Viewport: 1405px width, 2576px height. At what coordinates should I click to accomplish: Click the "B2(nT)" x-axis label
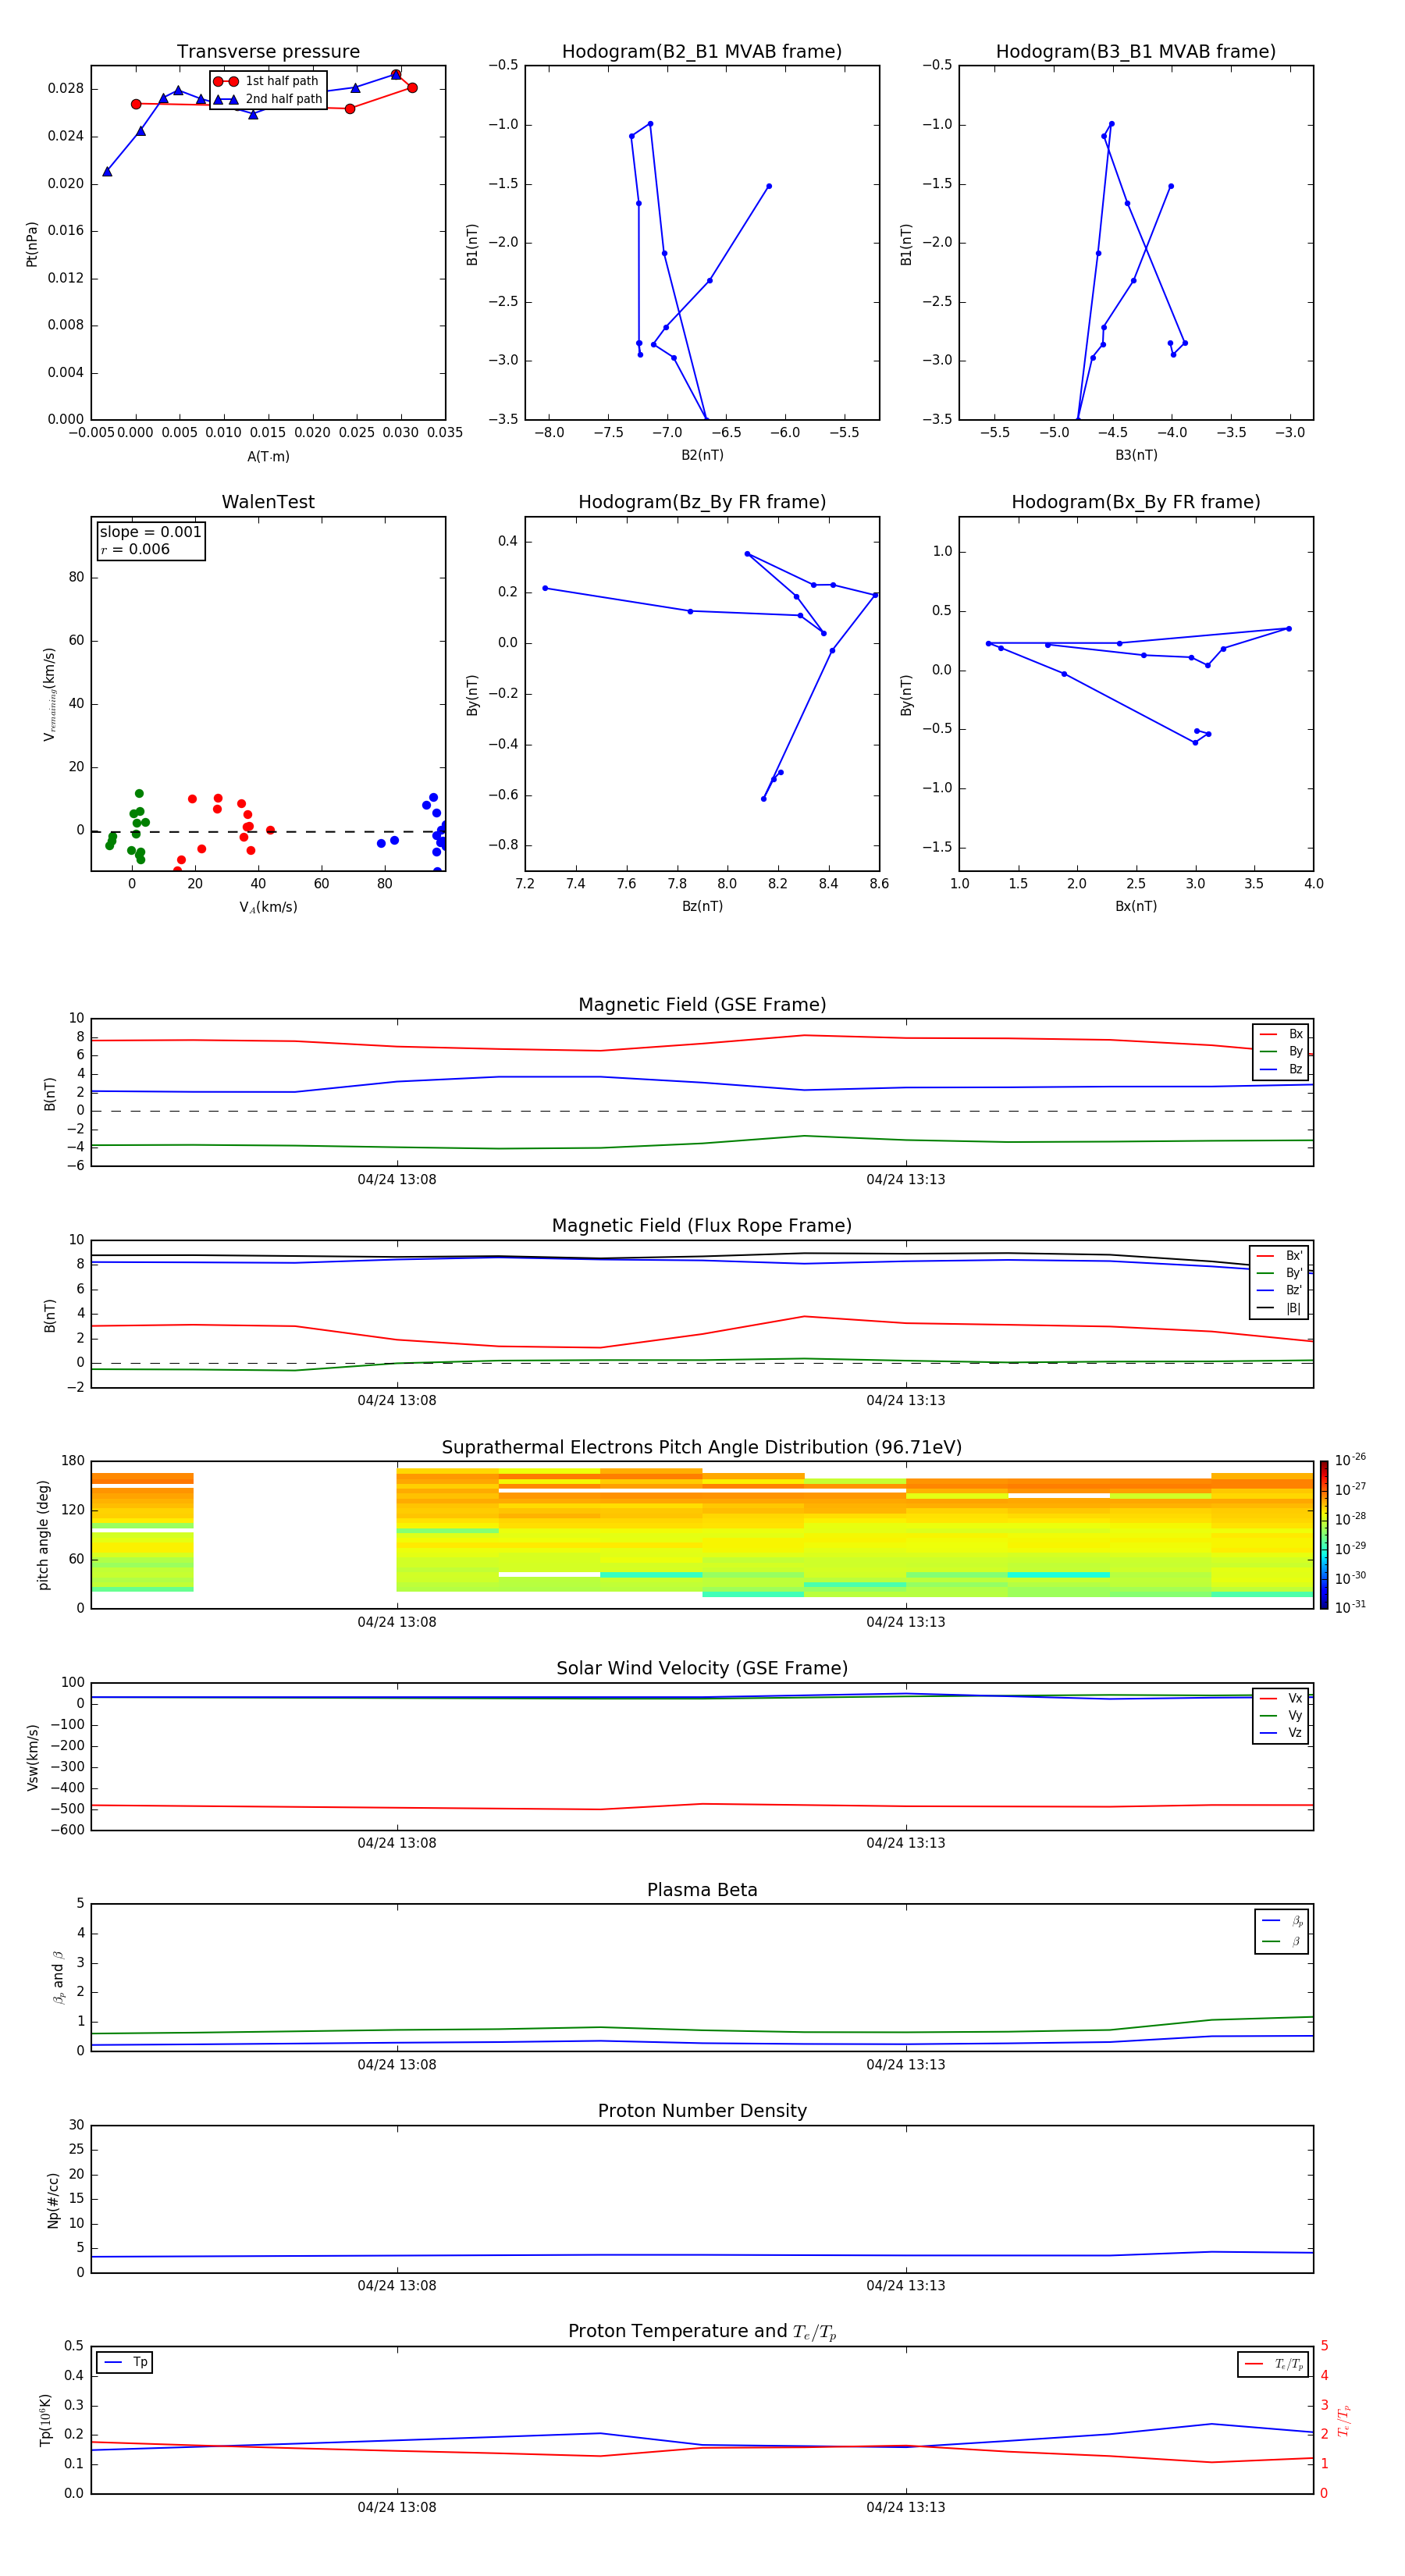[702, 455]
